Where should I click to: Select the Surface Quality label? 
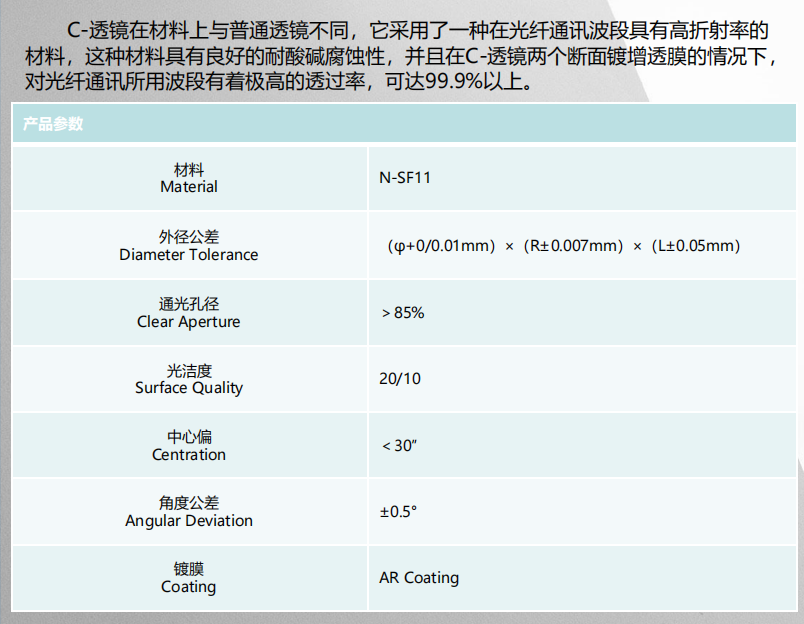[189, 380]
